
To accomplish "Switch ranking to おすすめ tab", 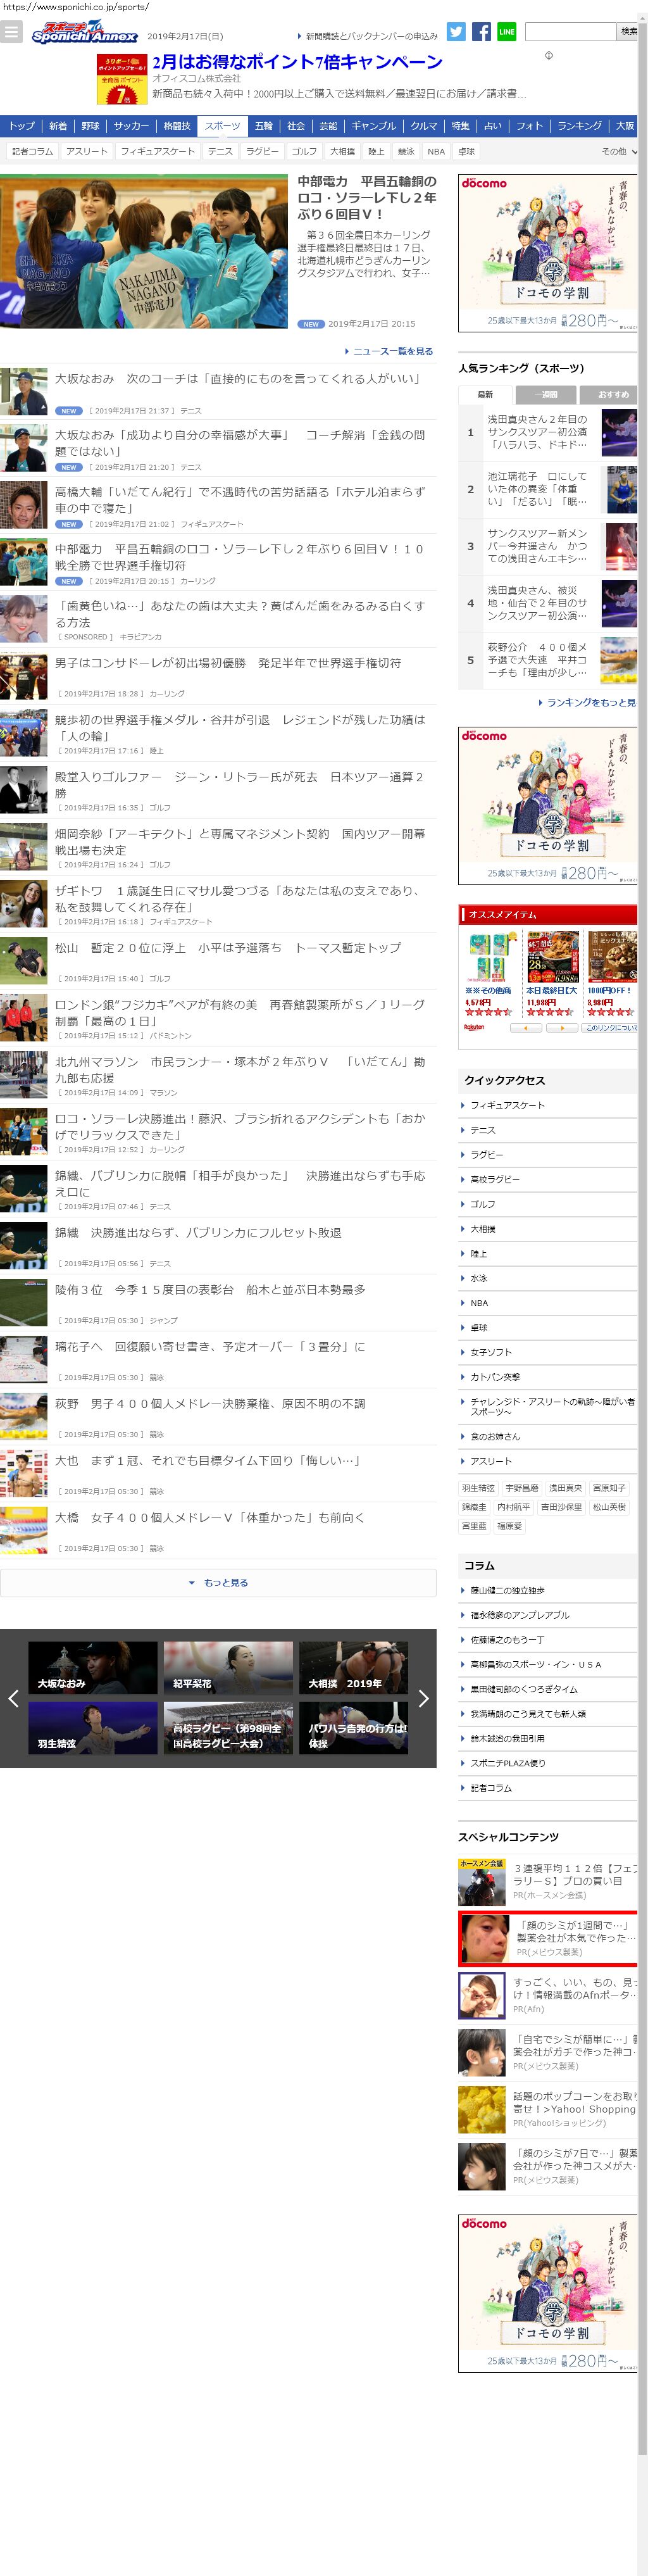I will (611, 395).
